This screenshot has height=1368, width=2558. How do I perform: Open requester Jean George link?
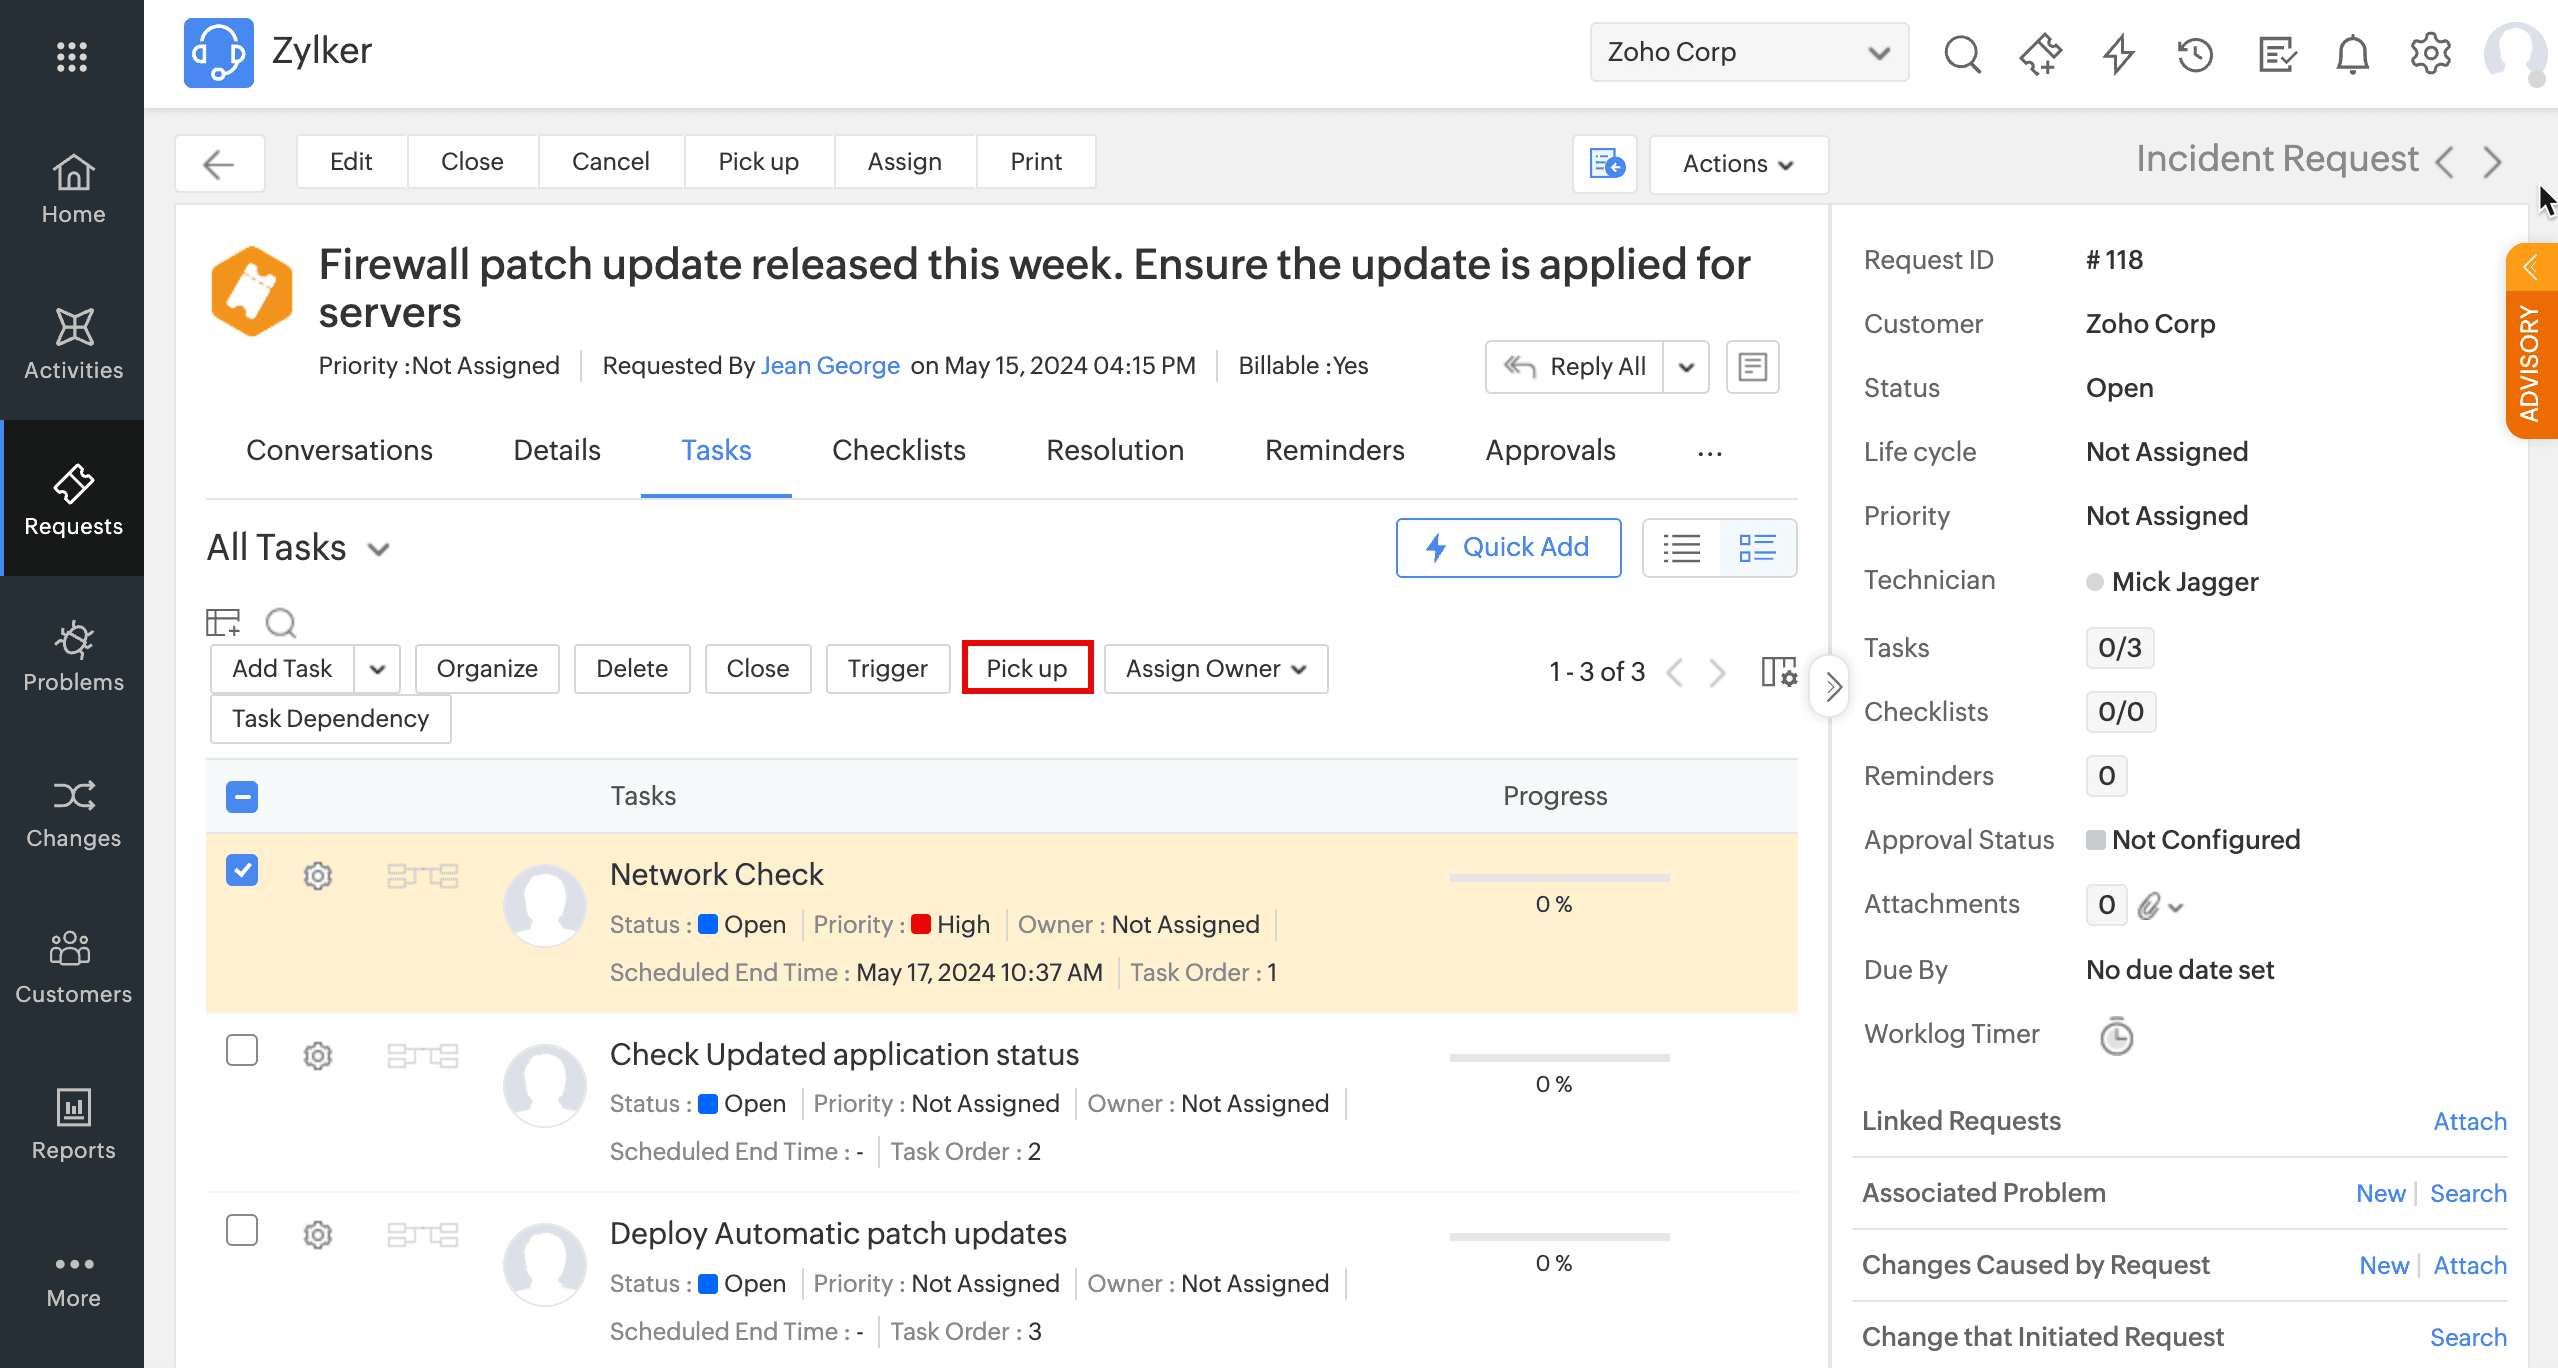830,366
